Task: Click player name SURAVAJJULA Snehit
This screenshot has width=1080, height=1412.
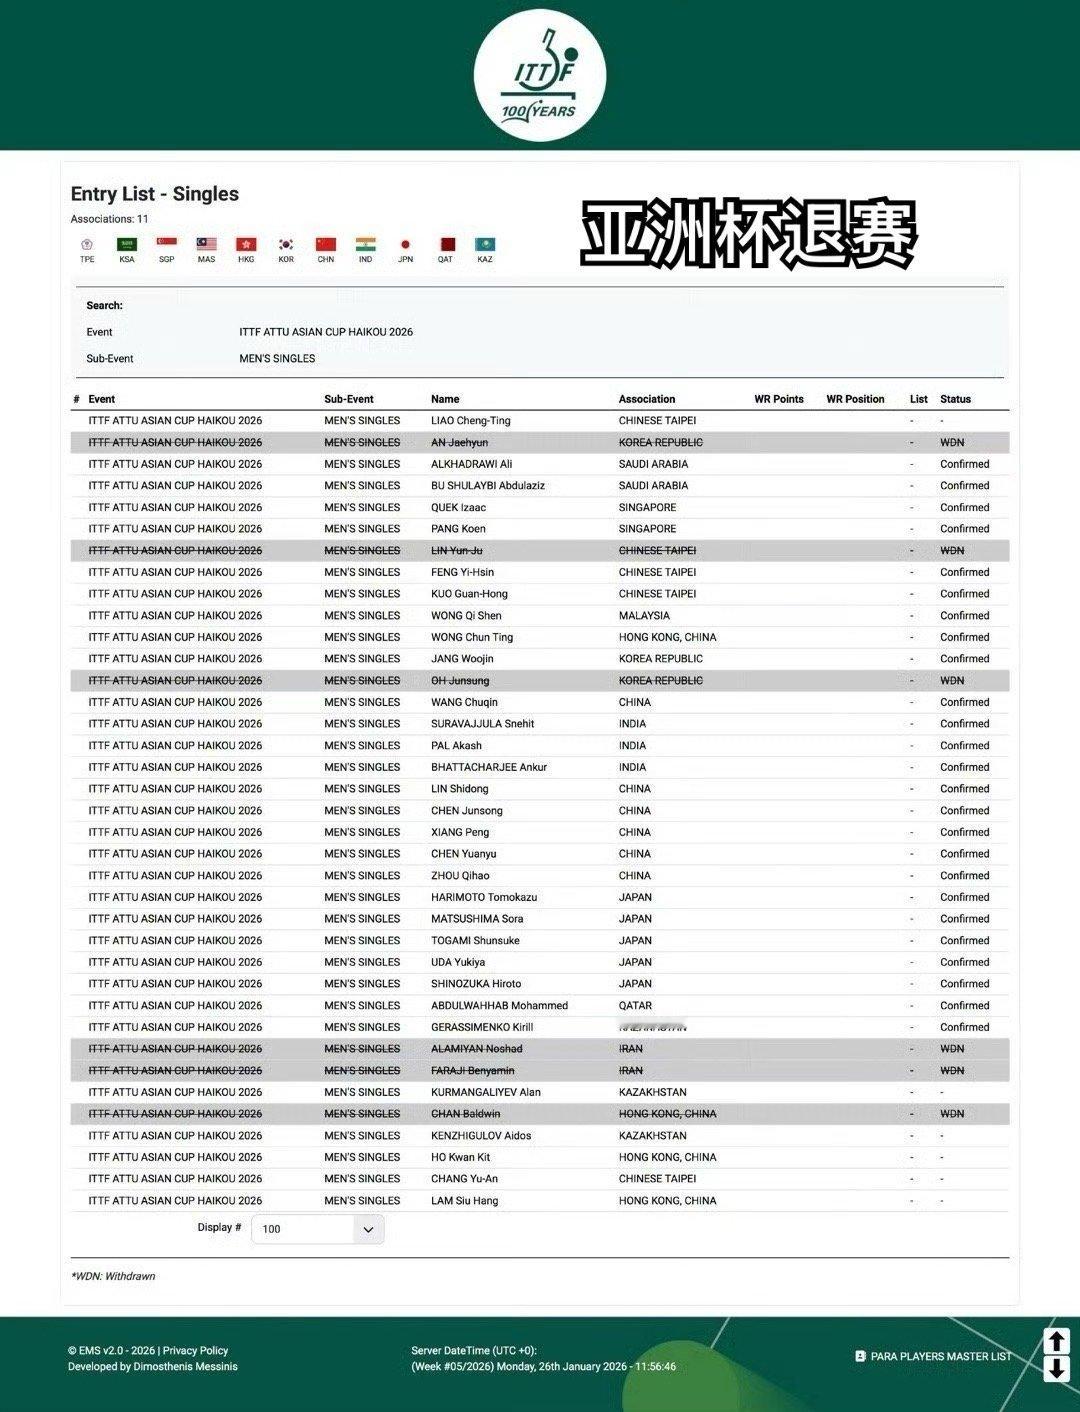Action: [483, 724]
